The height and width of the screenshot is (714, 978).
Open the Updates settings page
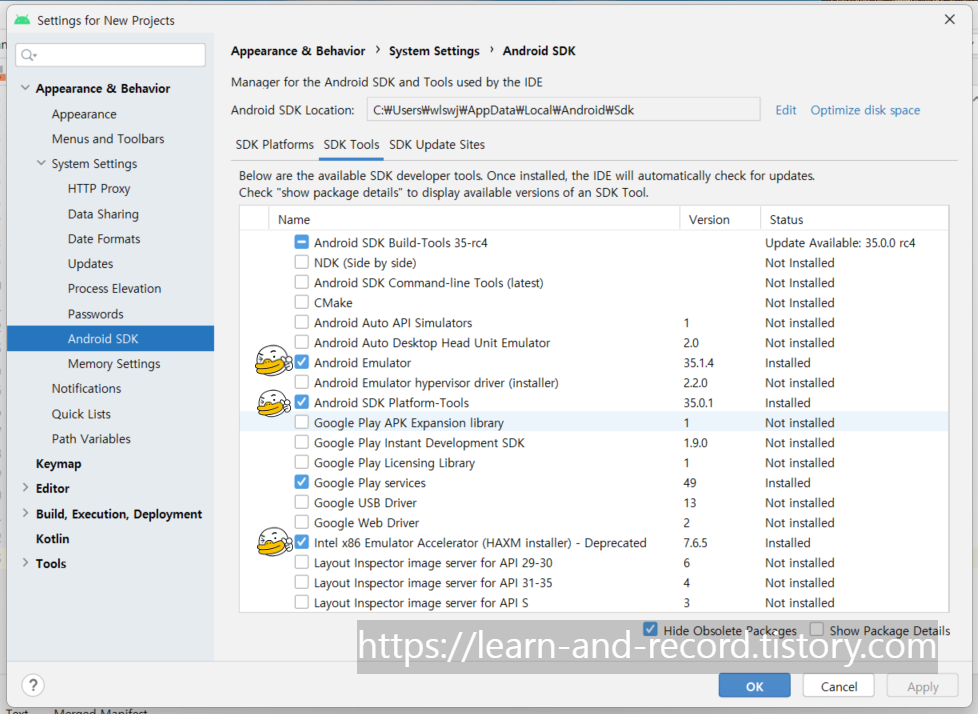click(90, 264)
